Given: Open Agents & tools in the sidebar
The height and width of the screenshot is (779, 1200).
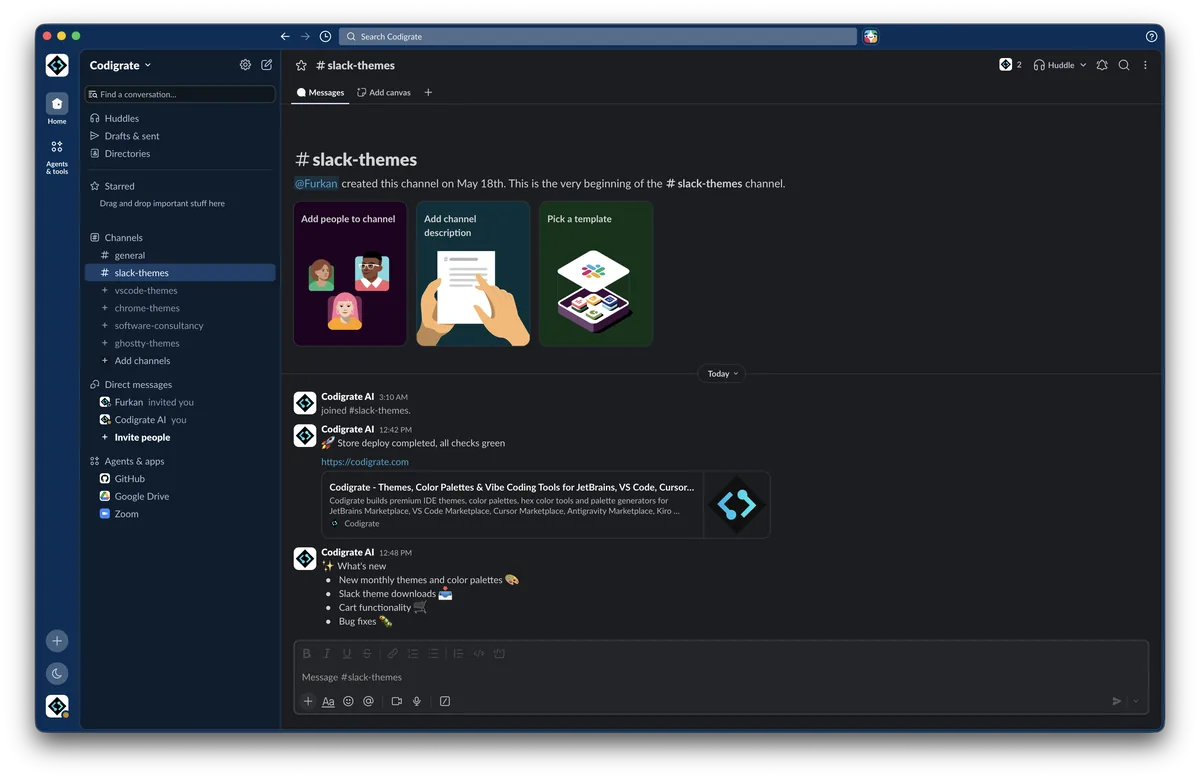Looking at the screenshot, I should (57, 157).
